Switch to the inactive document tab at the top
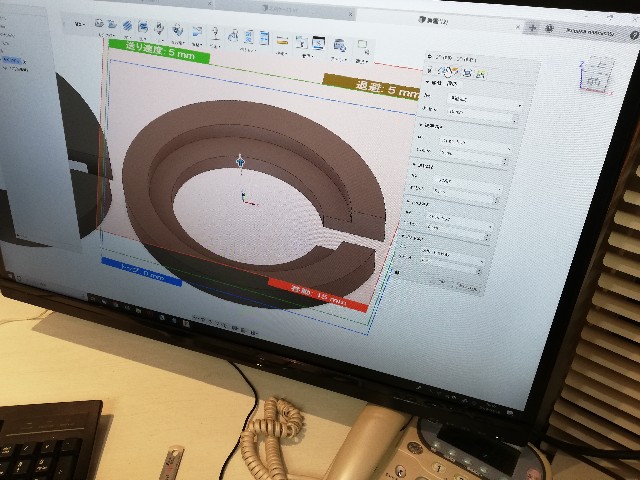The height and width of the screenshot is (480, 640). coord(284,9)
